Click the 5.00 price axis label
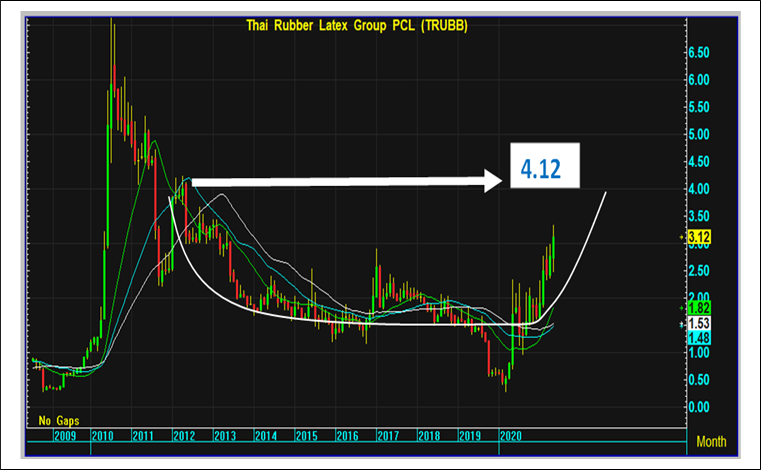The width and height of the screenshot is (765, 476). [699, 135]
